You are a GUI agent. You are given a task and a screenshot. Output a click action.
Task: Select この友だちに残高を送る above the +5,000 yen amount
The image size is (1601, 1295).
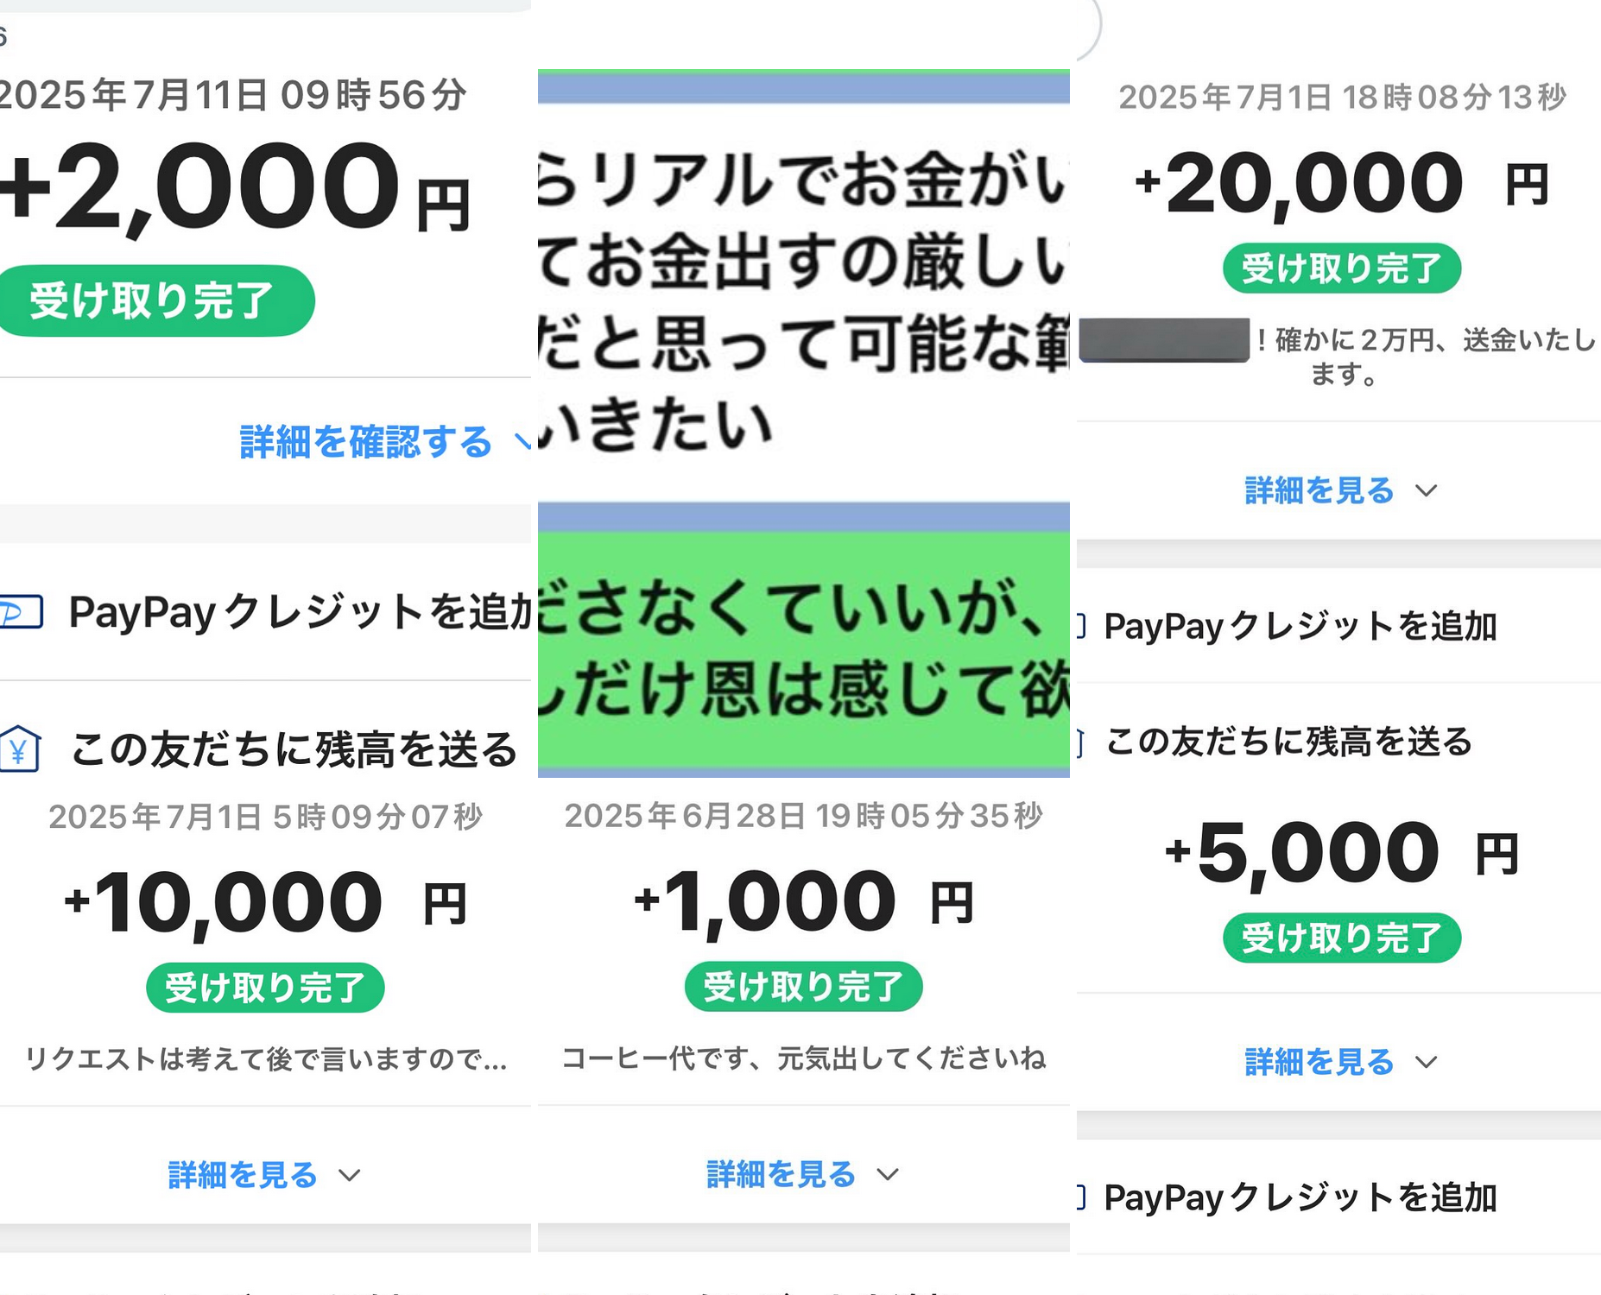(1289, 741)
